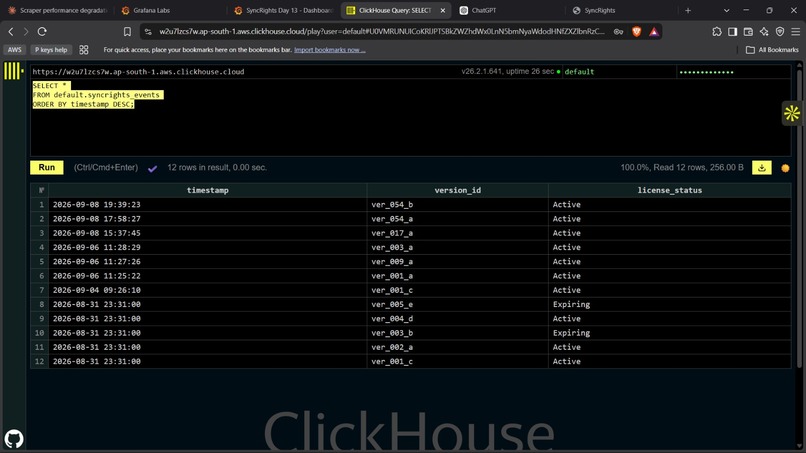Toggle the browser sidebar panel icon
806x453 pixels.
pos(732,32)
